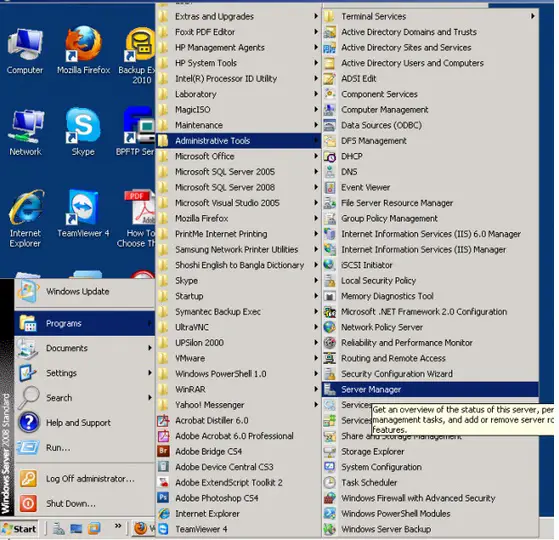Click the Component Services icon
559x540 pixels.
pyautogui.click(x=330, y=94)
